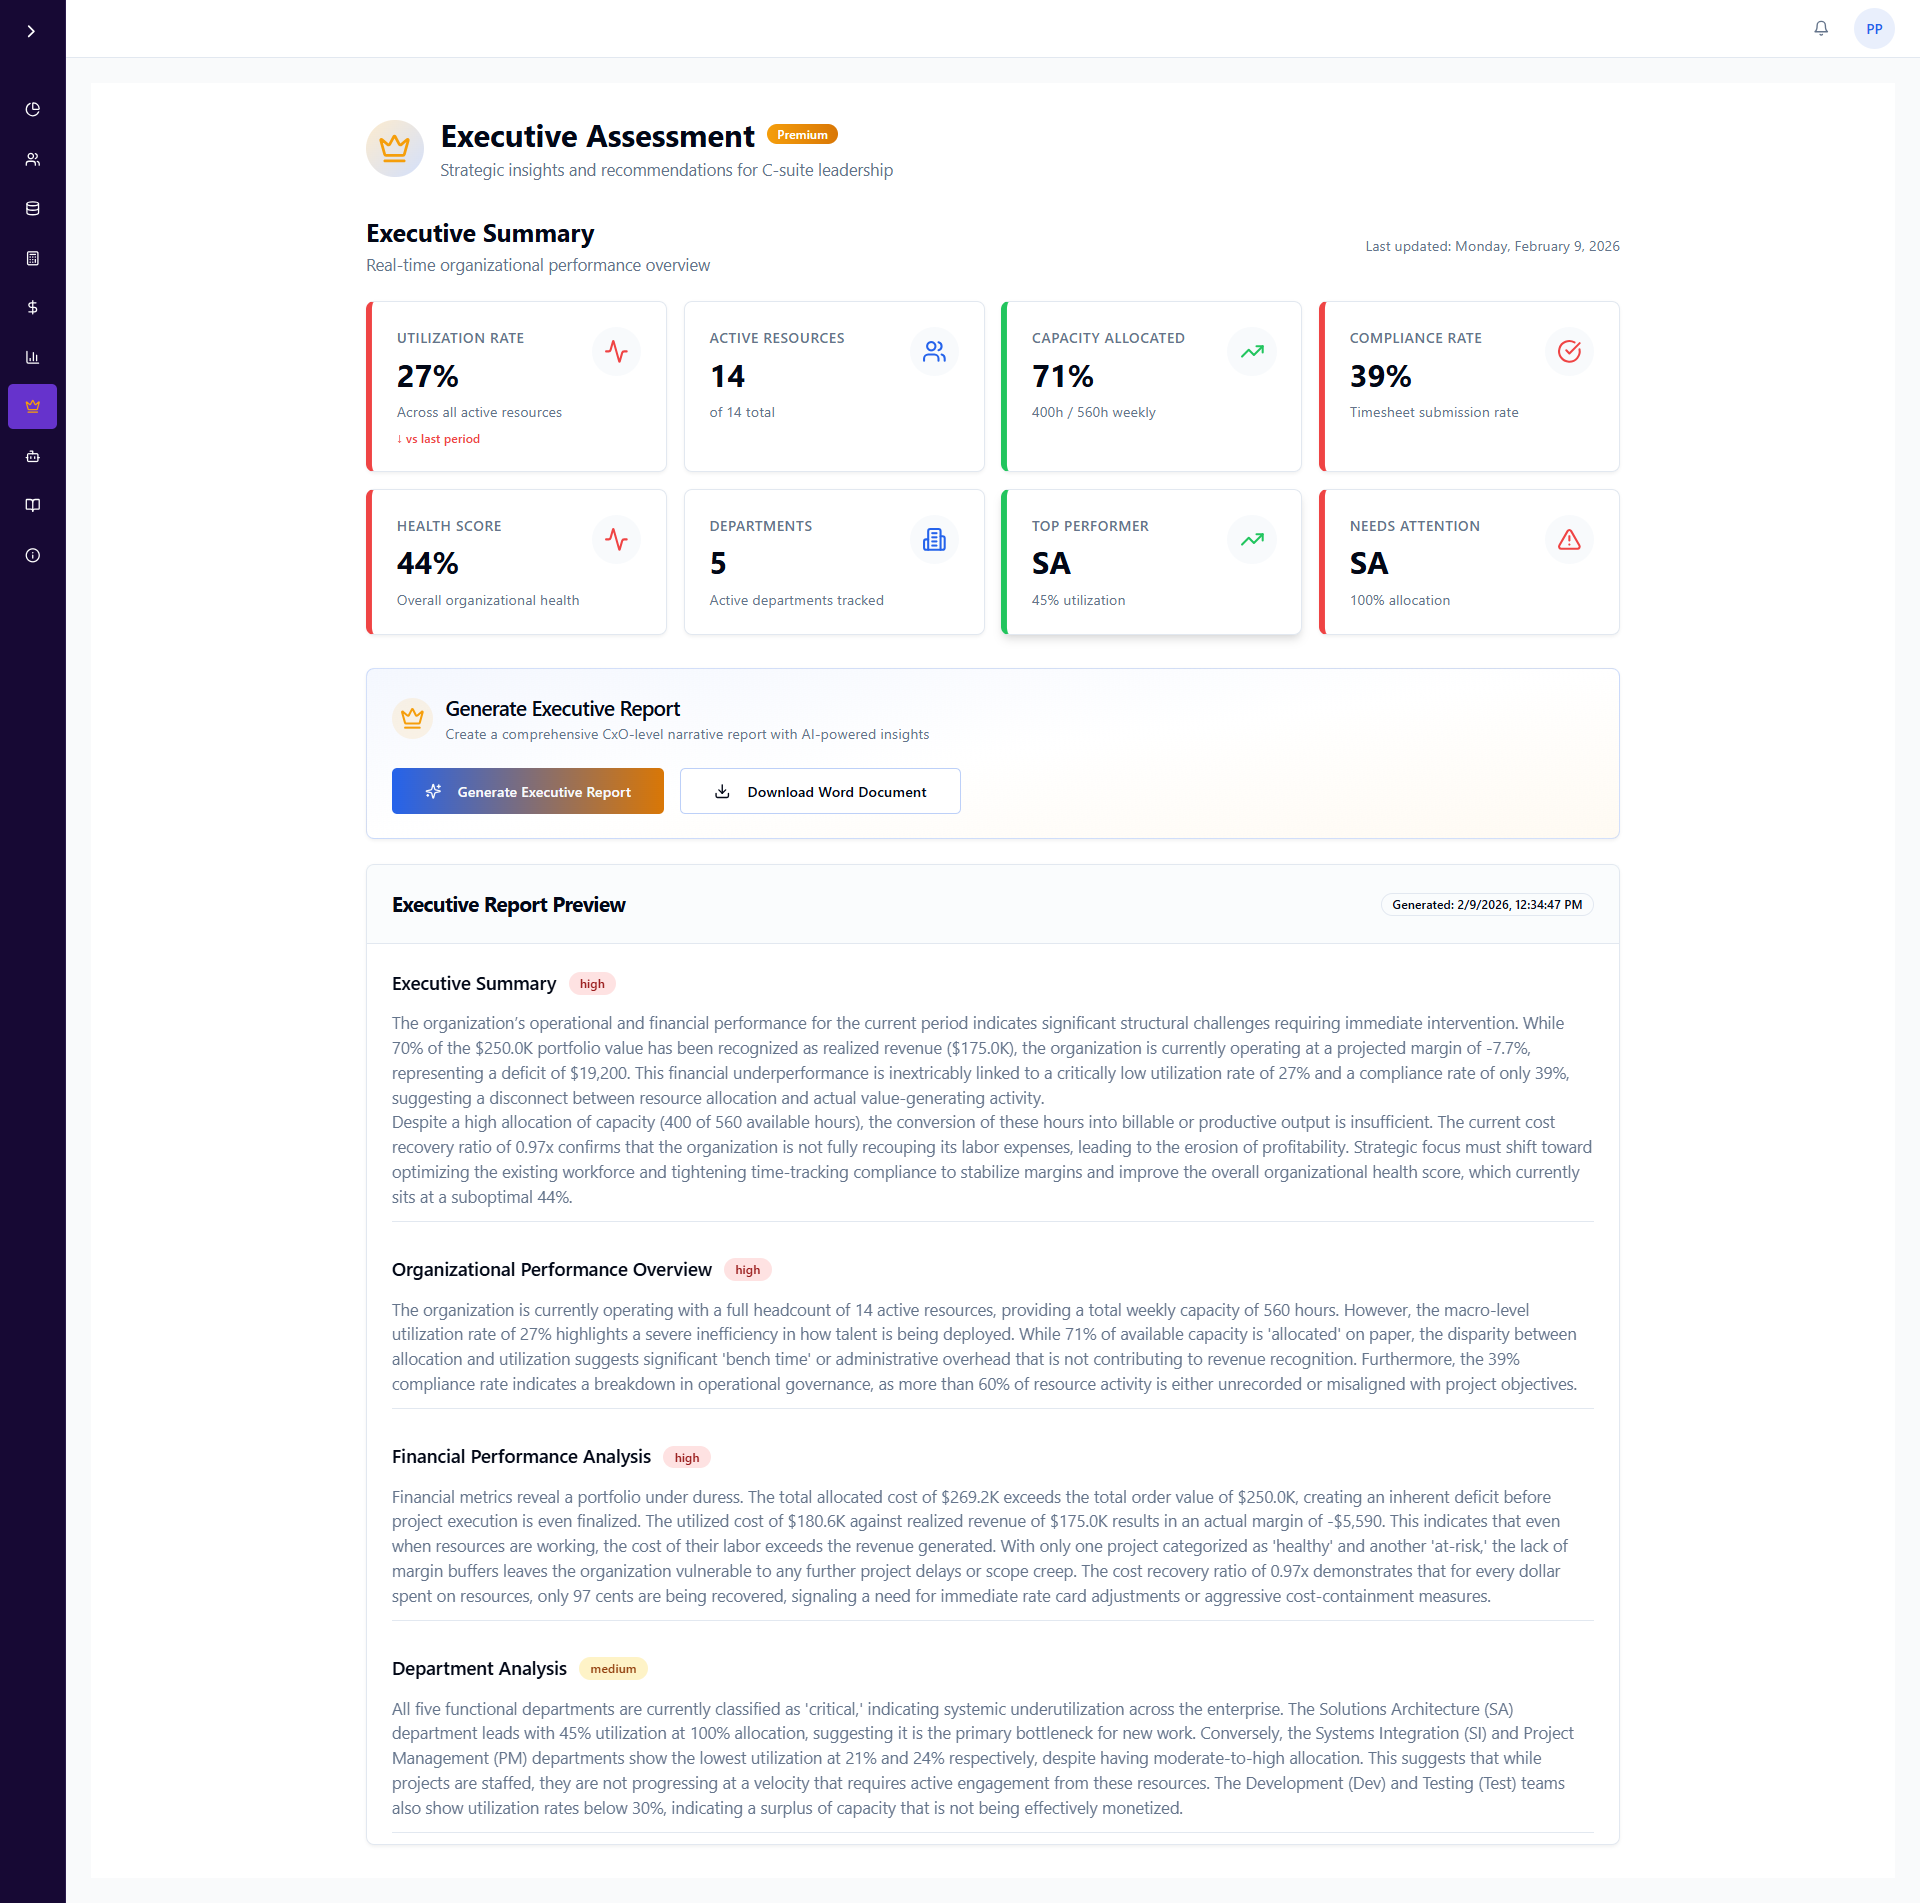
Task: Select the Utilization Rate metric card
Action: tap(516, 386)
